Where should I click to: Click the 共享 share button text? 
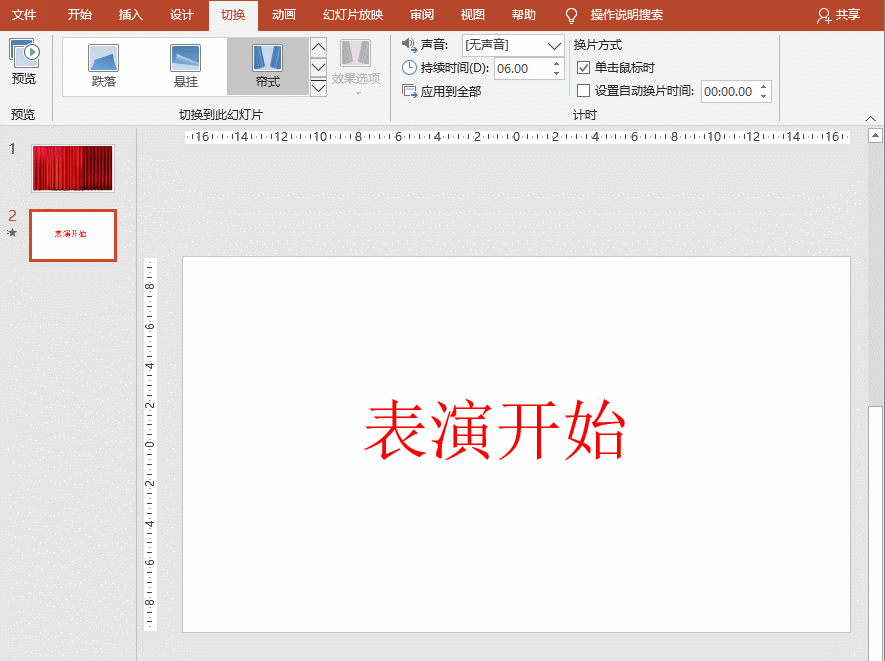848,15
